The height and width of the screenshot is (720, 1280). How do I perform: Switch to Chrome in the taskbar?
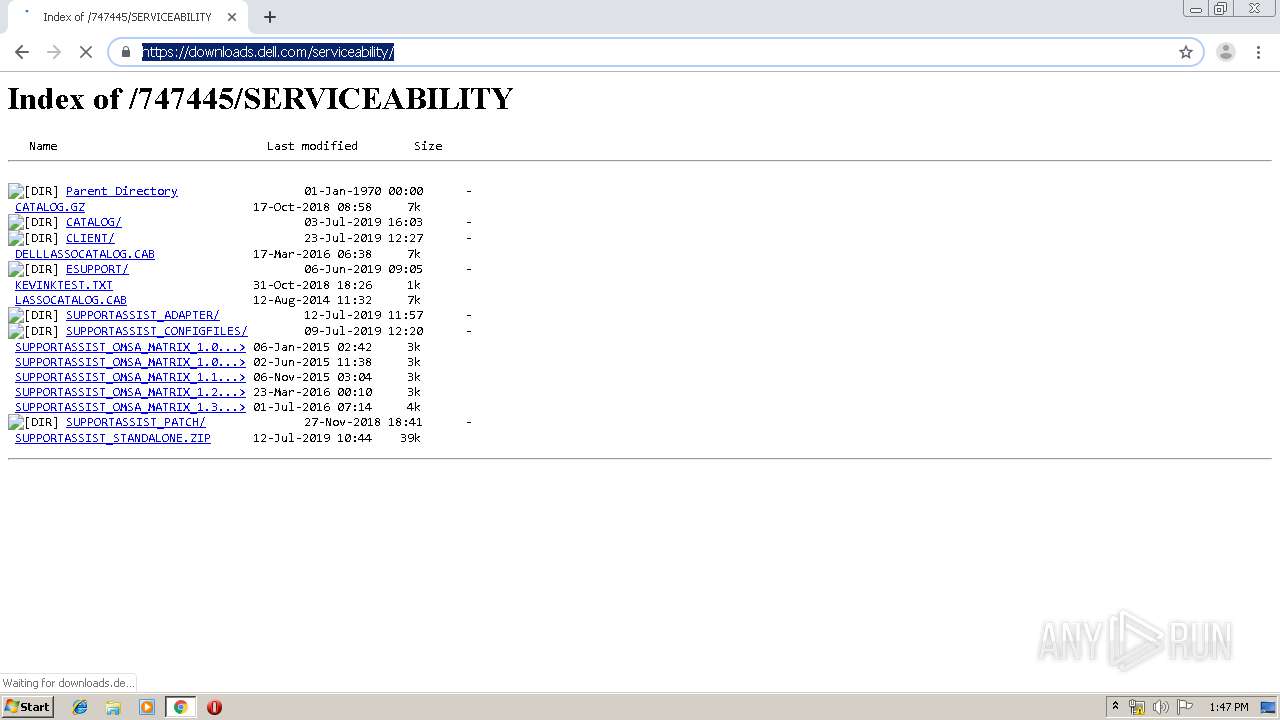click(x=180, y=707)
